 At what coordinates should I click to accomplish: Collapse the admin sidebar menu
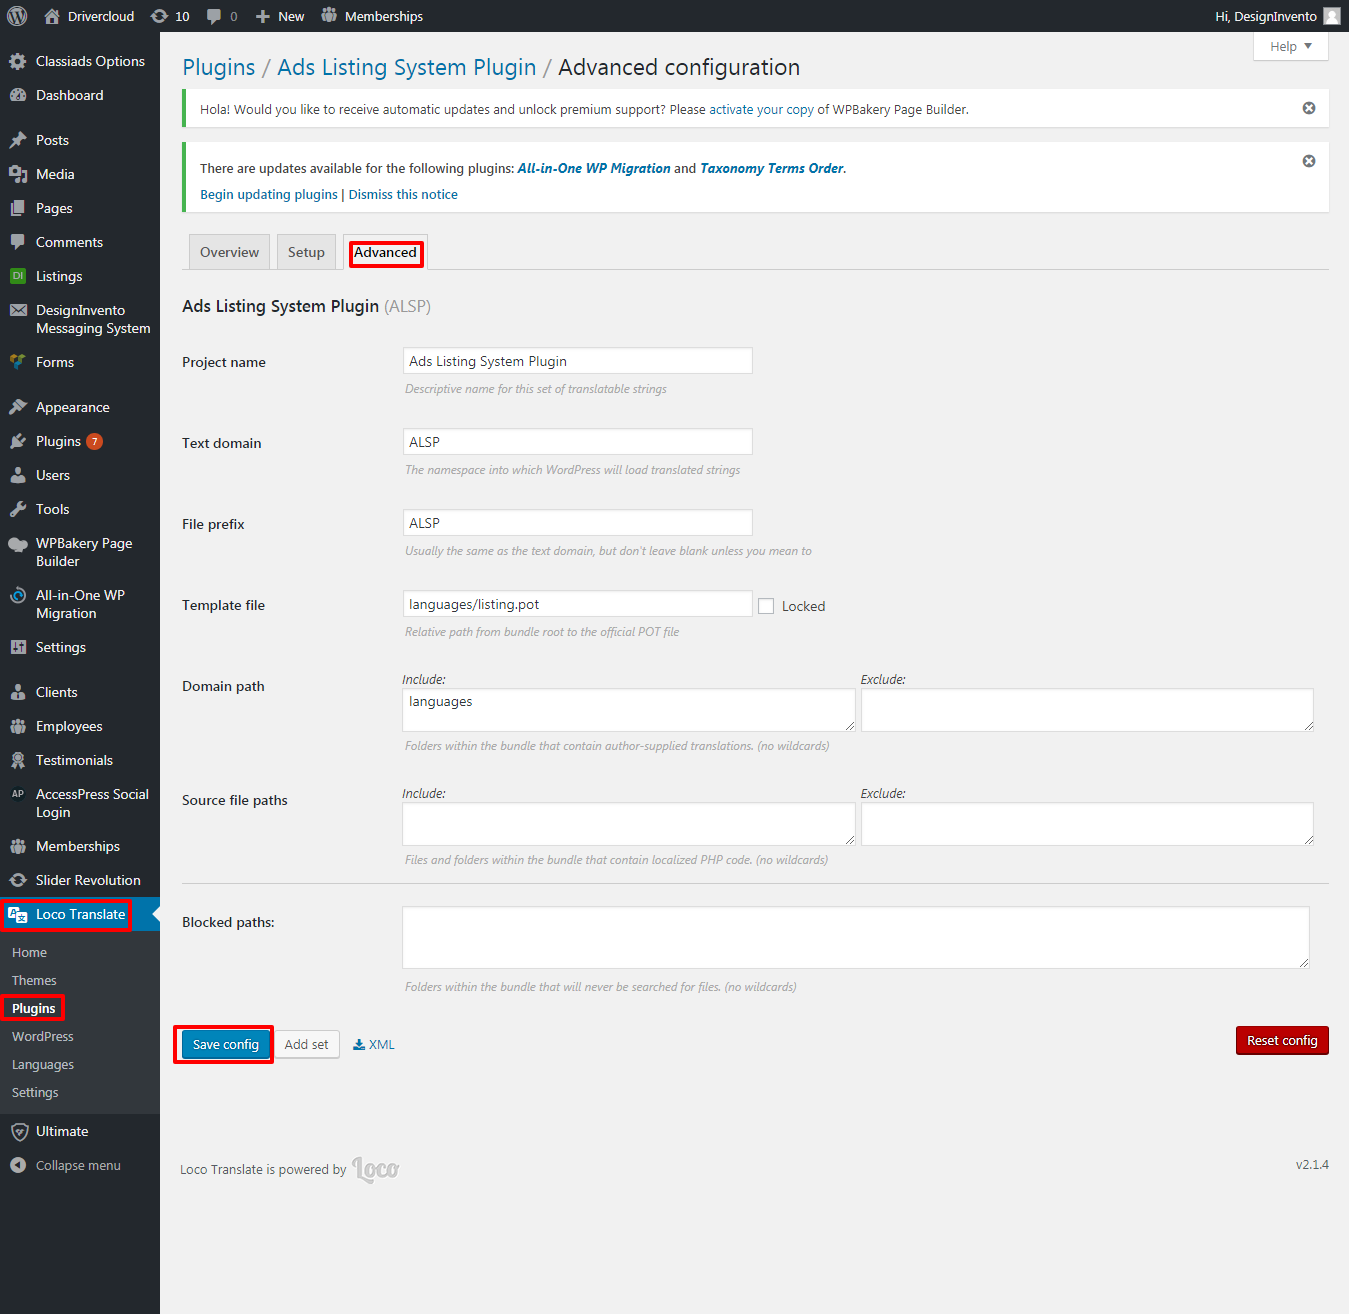66,1165
